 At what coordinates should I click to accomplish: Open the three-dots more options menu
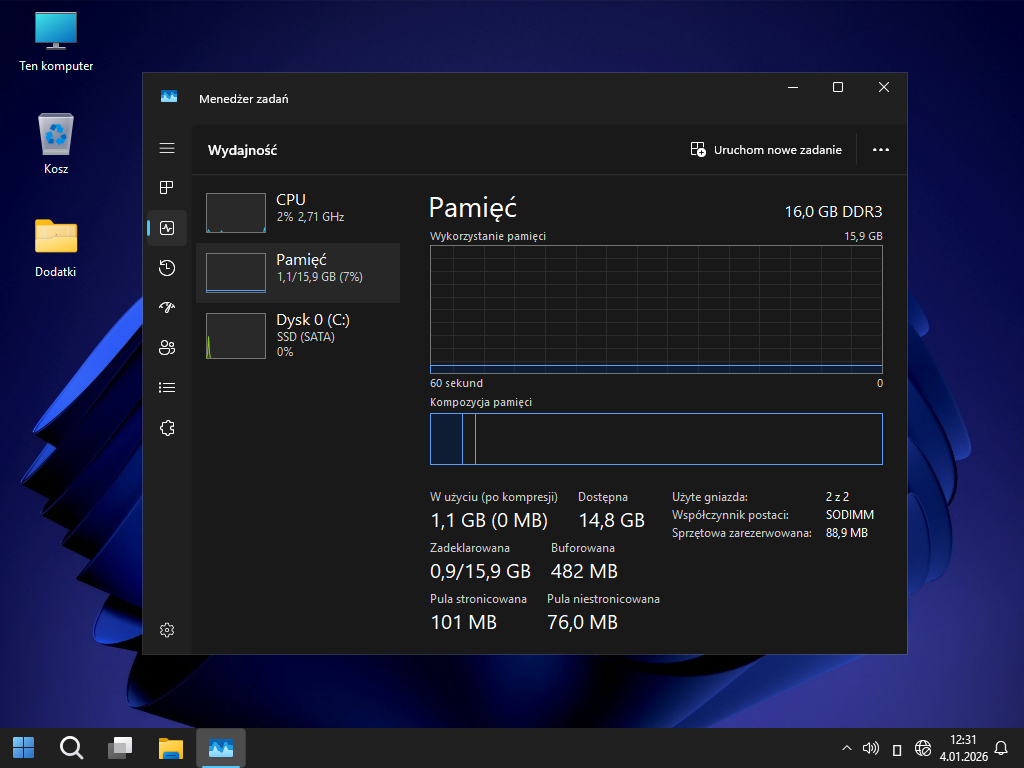880,150
